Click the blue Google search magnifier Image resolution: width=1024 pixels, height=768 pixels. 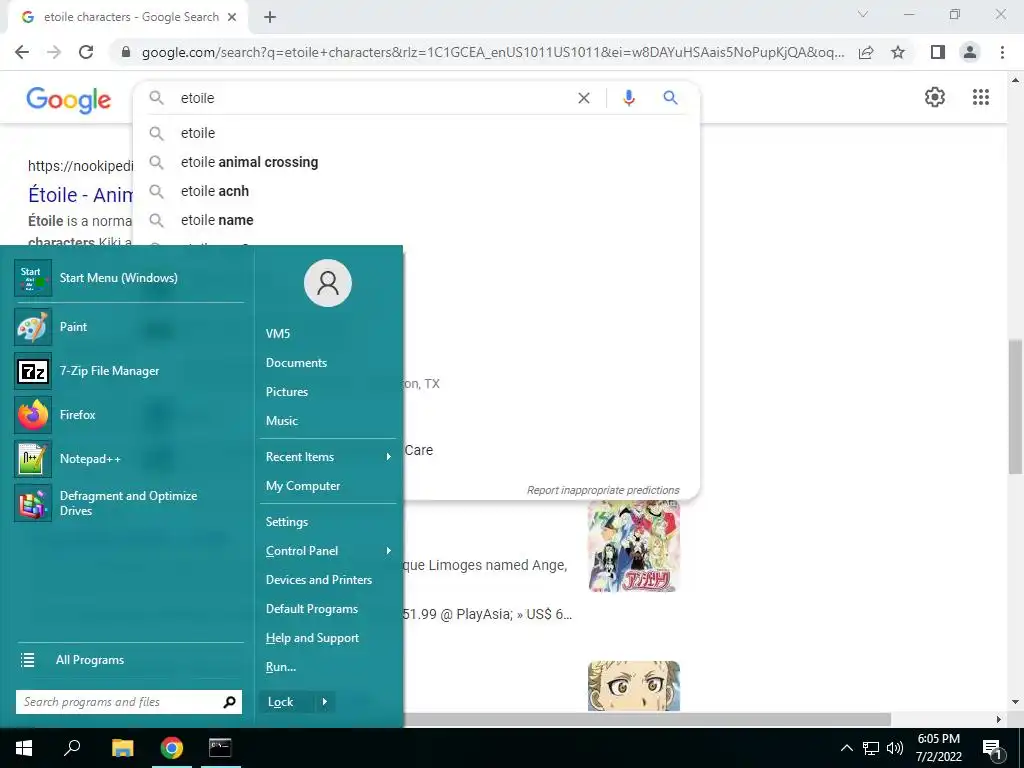pos(670,98)
